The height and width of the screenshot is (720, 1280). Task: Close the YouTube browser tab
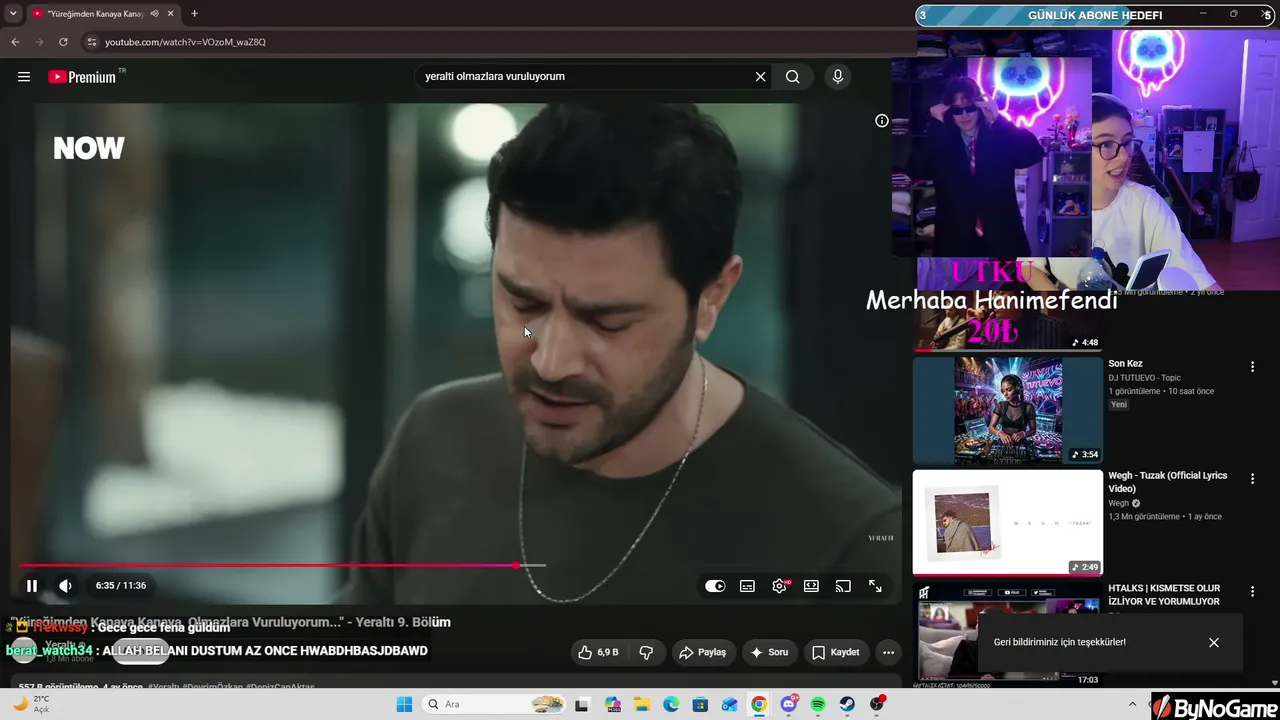point(170,14)
